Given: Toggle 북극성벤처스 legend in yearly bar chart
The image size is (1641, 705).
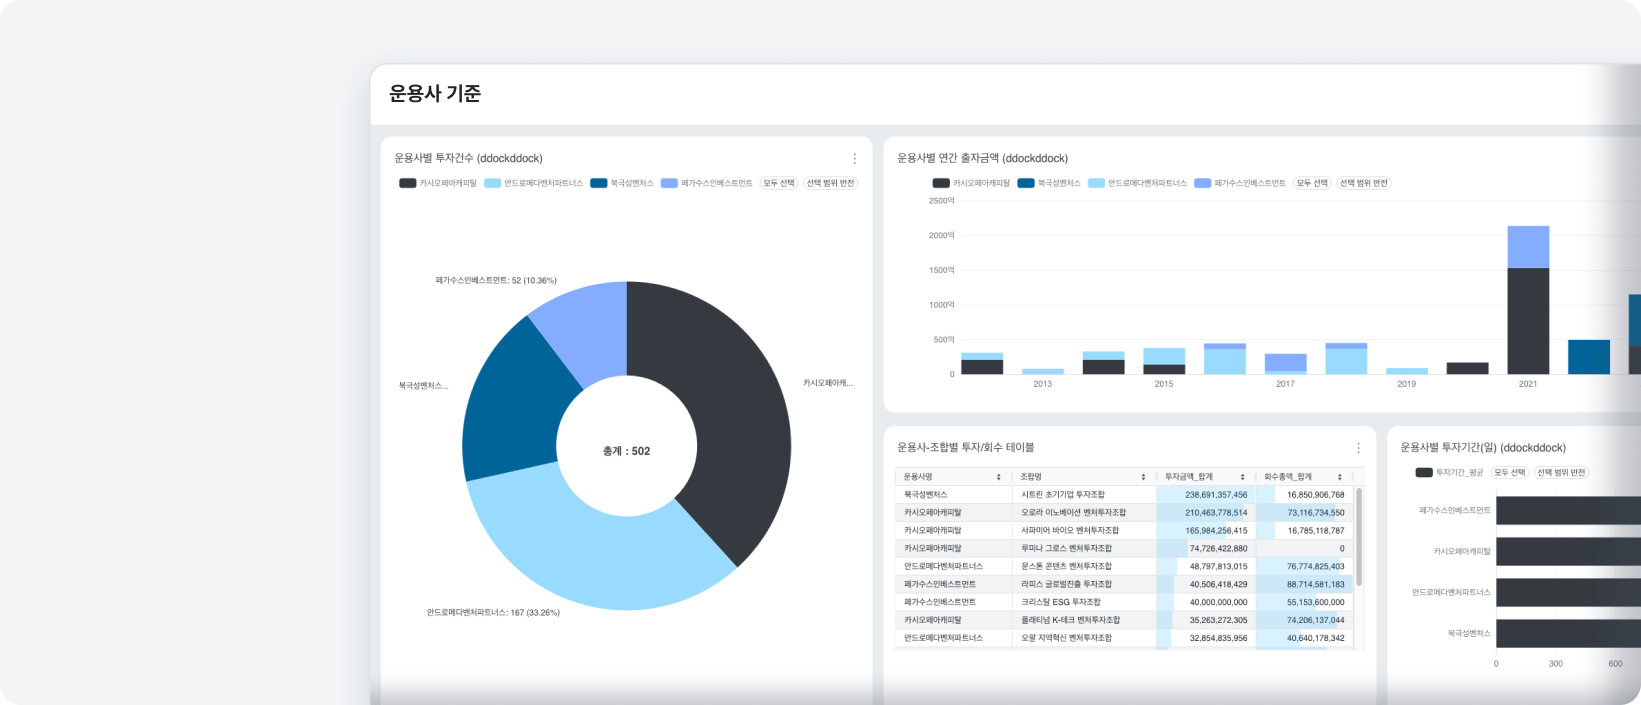Looking at the screenshot, I should [x=1049, y=183].
